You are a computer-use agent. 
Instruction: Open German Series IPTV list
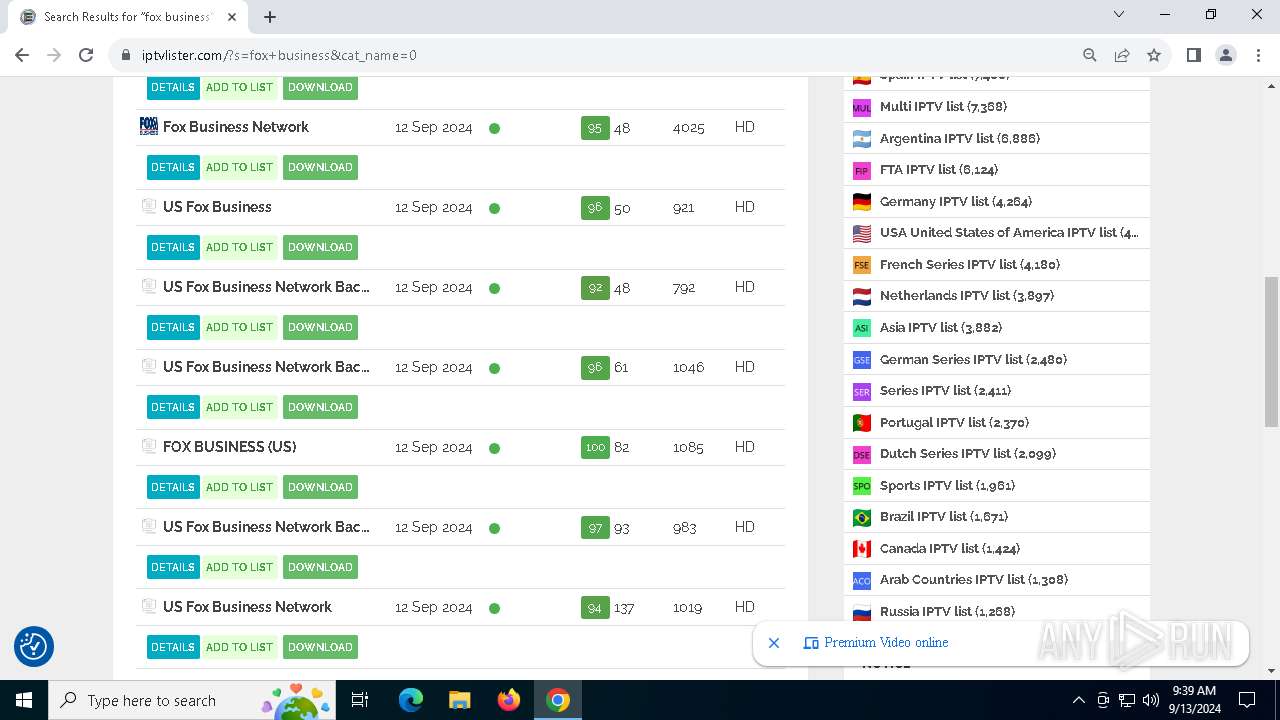pyautogui.click(x=973, y=359)
